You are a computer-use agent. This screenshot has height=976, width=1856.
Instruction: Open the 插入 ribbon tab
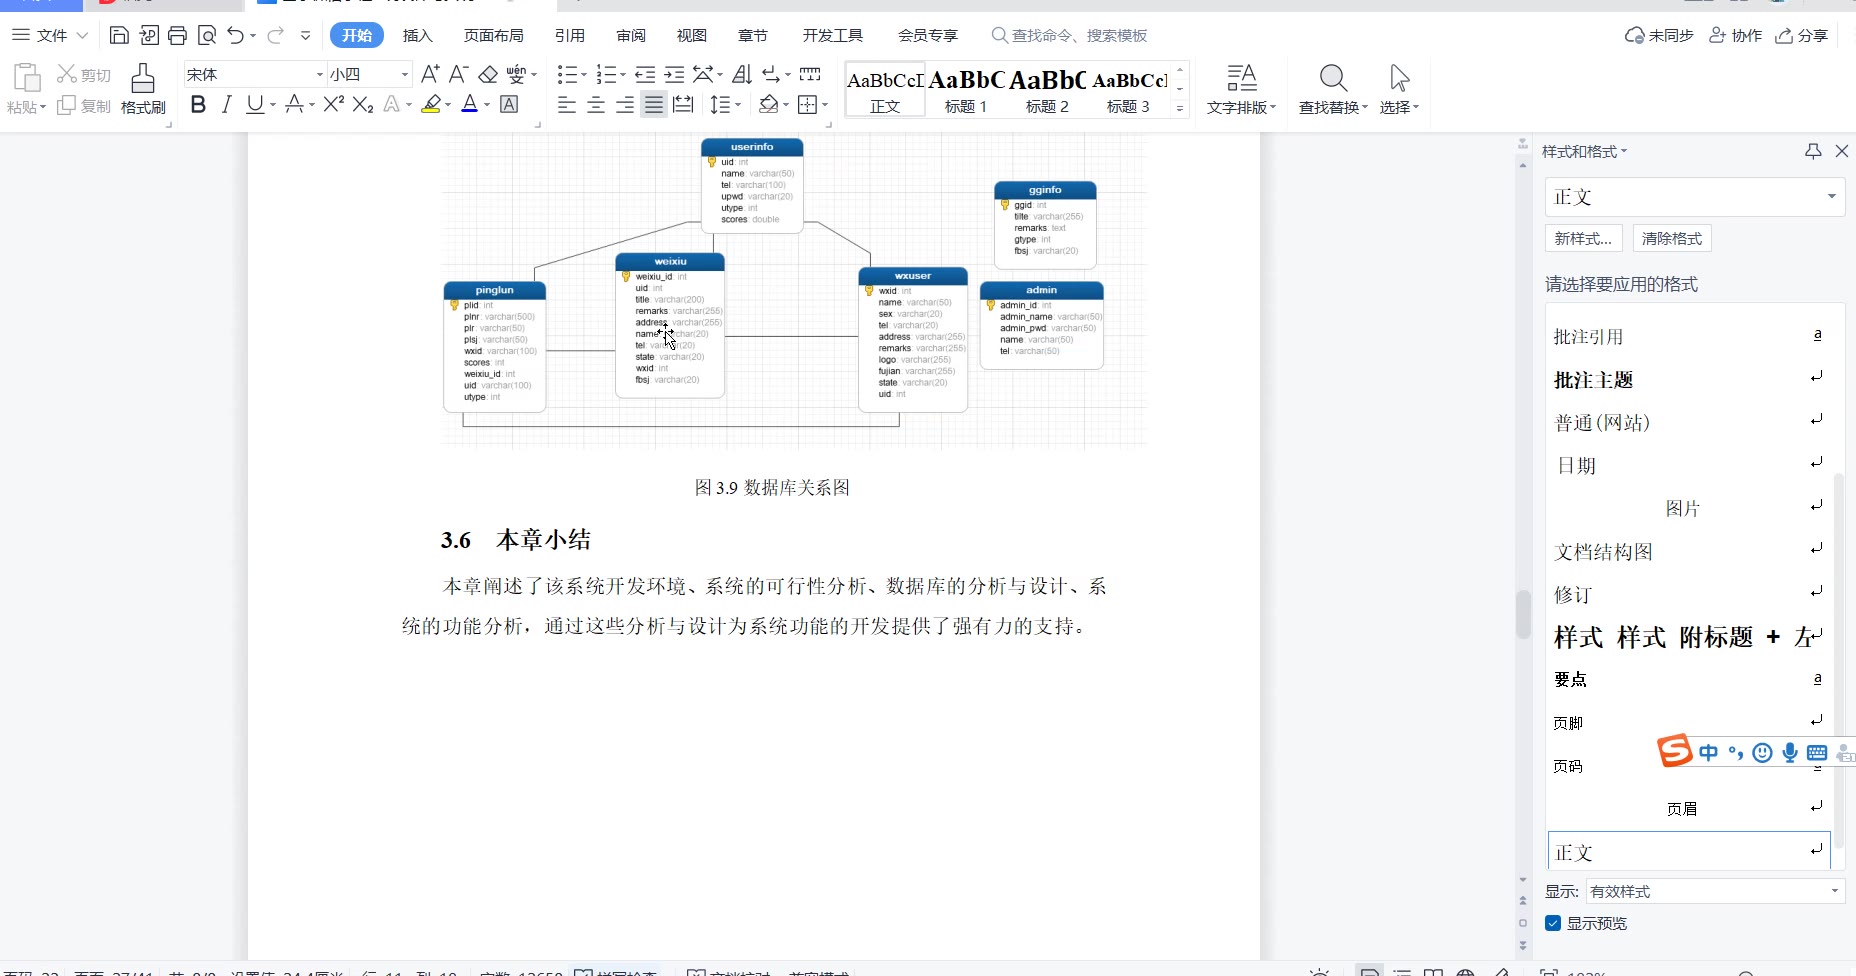tap(417, 36)
